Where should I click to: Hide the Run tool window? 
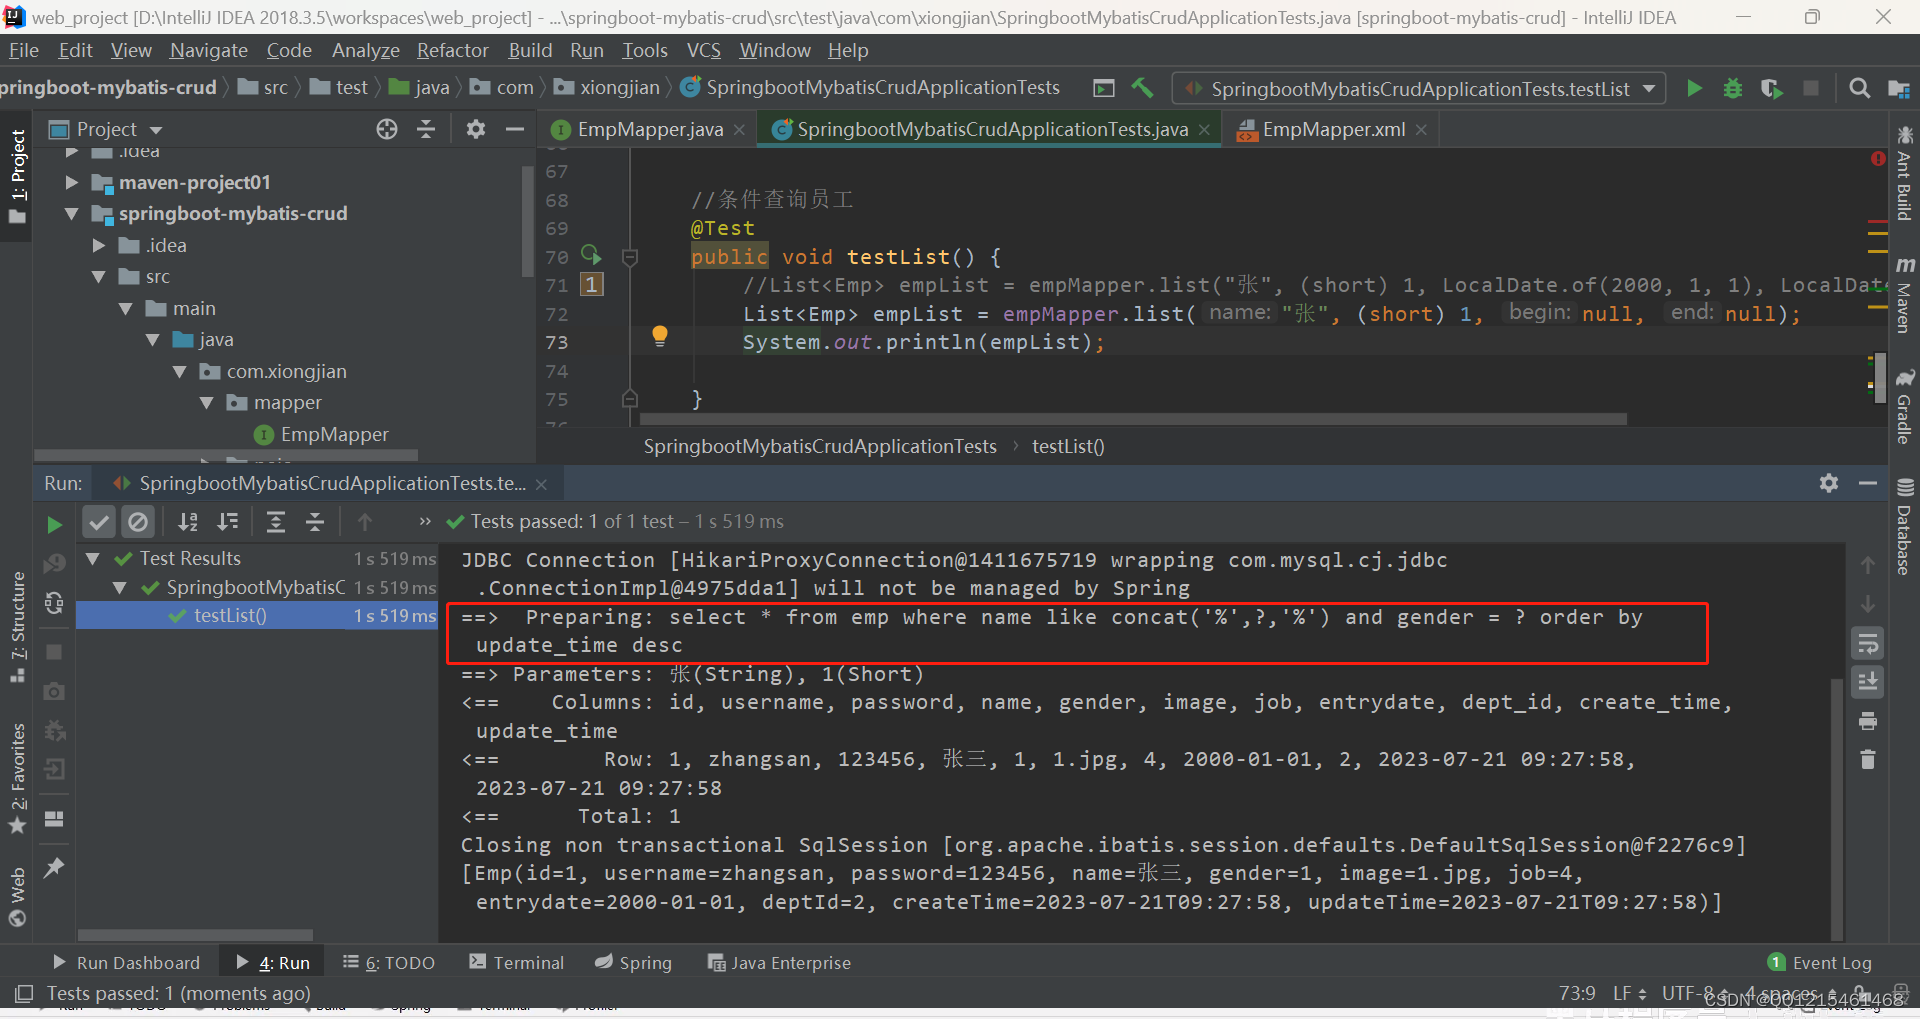click(1868, 483)
